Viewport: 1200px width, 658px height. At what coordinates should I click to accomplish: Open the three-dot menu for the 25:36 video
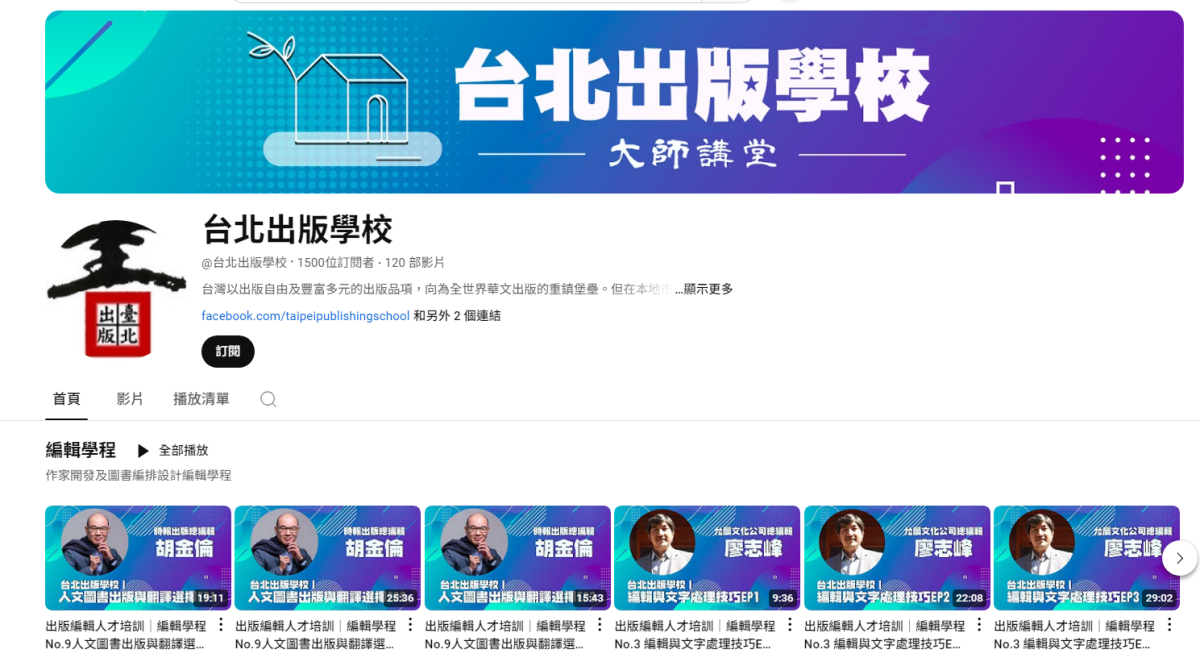tap(410, 625)
